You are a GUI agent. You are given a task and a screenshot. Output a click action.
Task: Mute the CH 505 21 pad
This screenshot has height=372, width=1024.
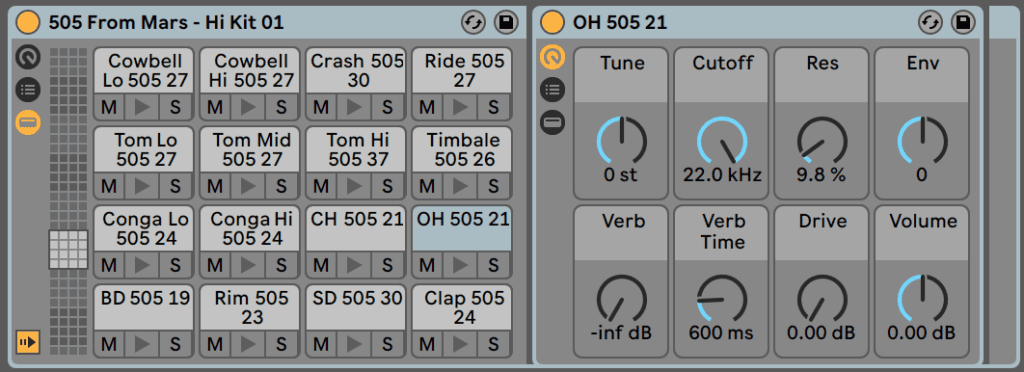(x=321, y=265)
